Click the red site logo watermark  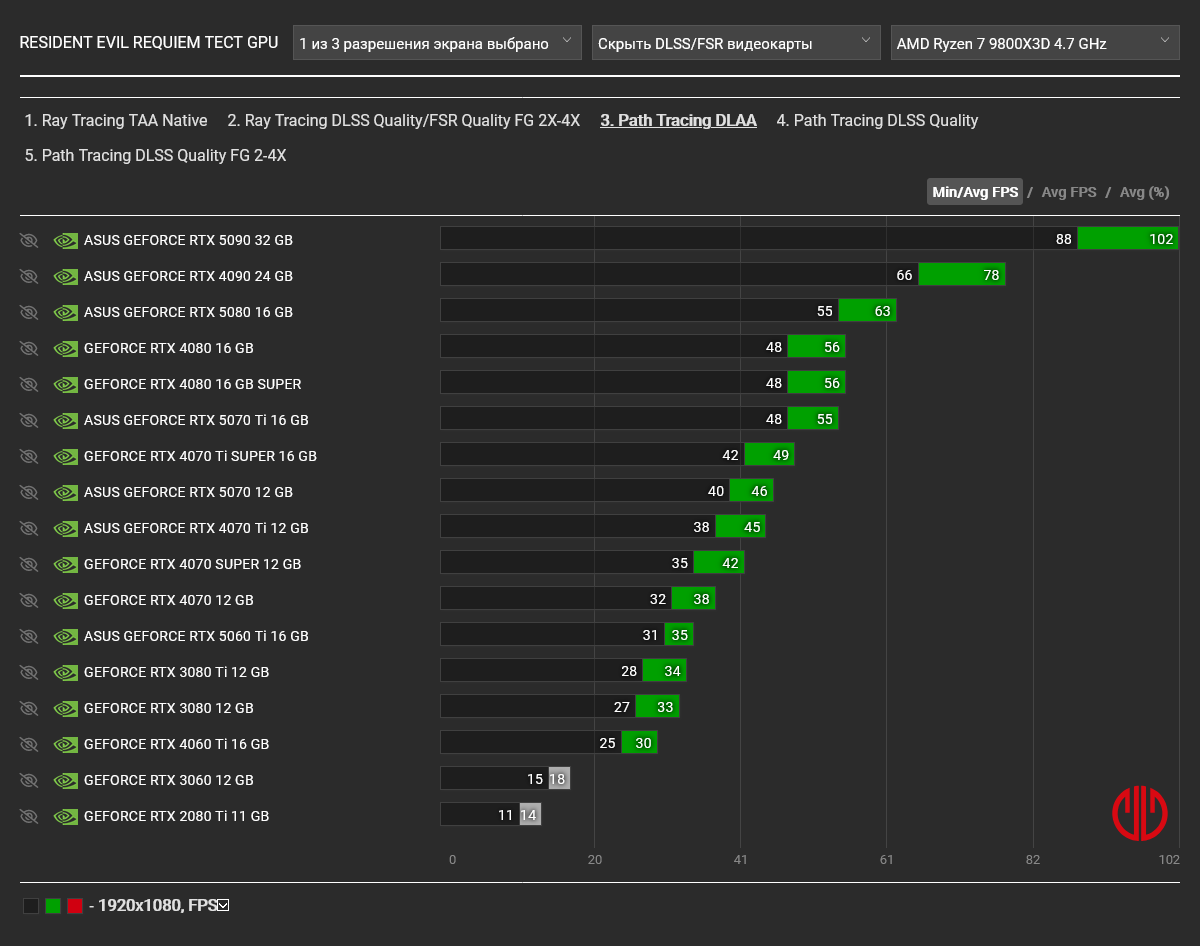1140,813
